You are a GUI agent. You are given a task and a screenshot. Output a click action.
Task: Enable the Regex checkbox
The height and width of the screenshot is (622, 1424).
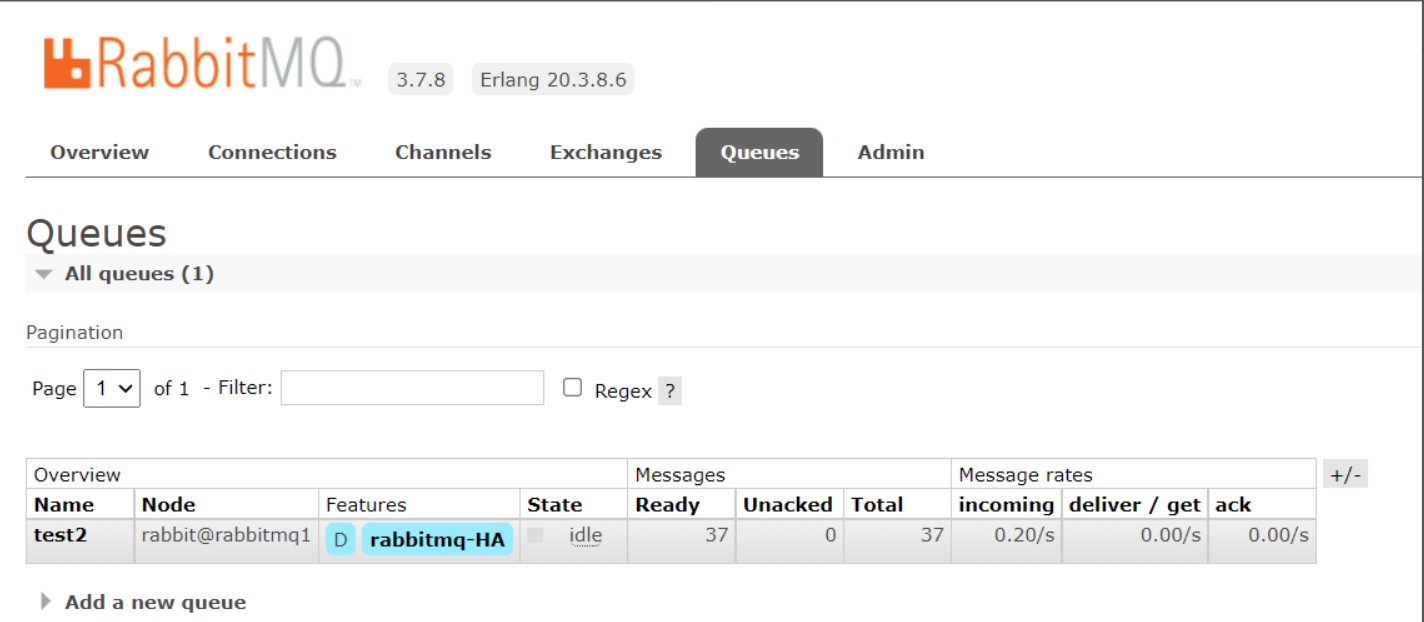pos(572,387)
